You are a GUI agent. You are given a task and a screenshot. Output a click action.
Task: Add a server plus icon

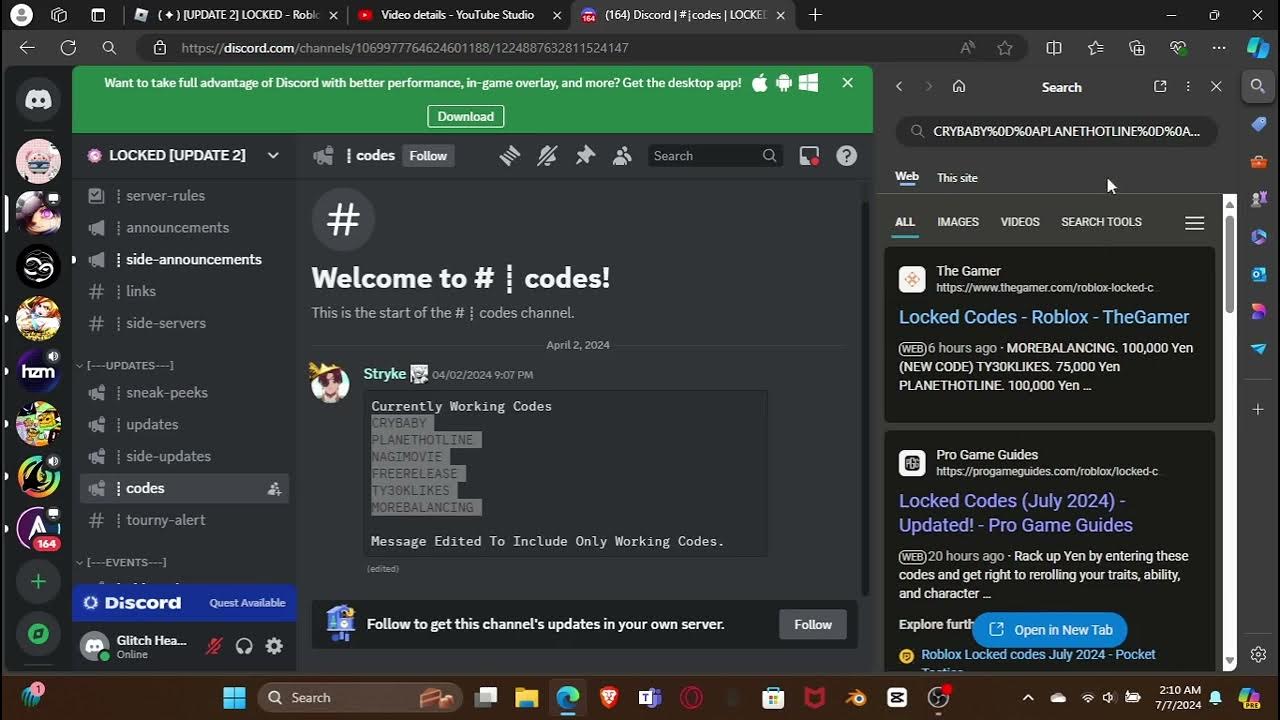[x=38, y=581]
